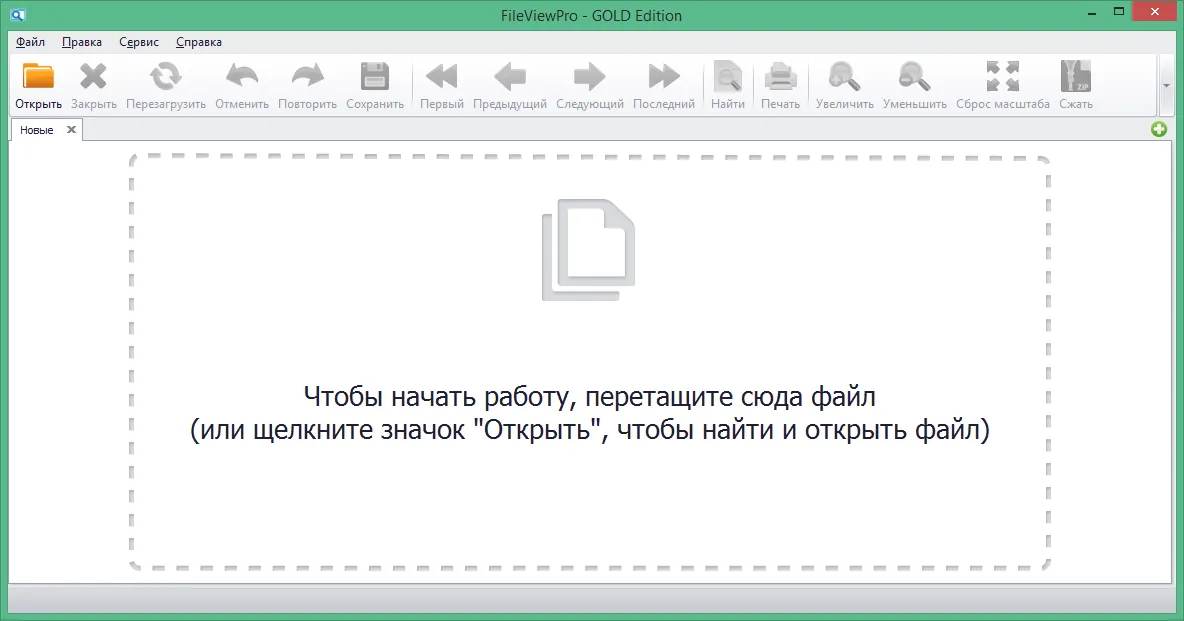Open the Файл menu
This screenshot has width=1184, height=621.
(30, 42)
